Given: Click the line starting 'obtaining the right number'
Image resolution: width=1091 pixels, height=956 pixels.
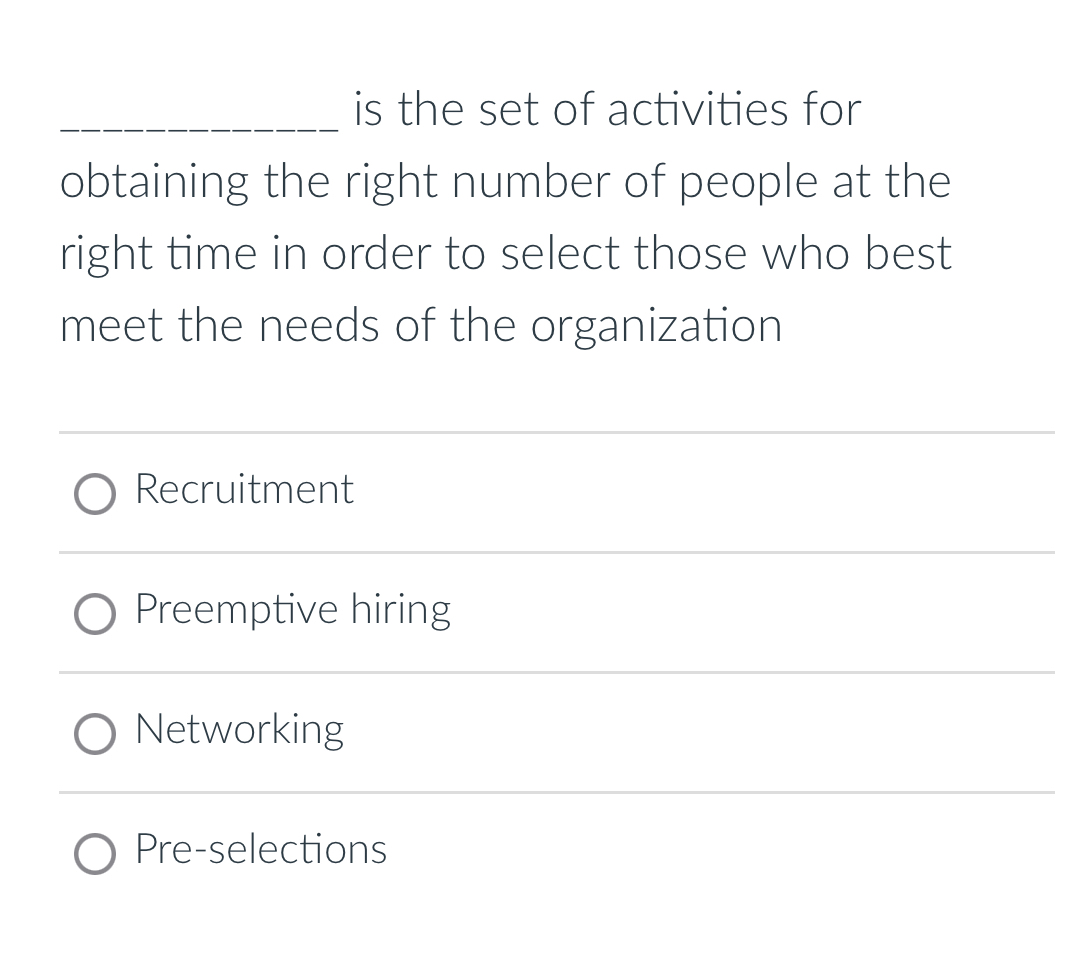Looking at the screenshot, I should pyautogui.click(x=505, y=182).
